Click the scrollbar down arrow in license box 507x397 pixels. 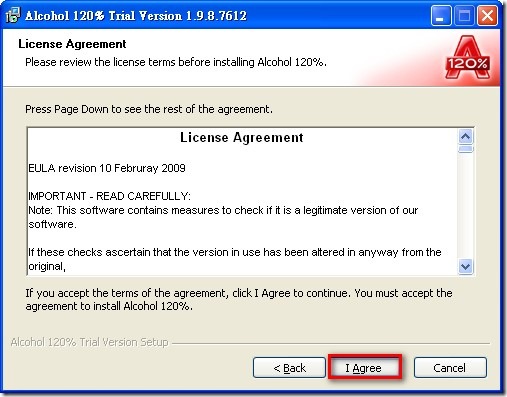pos(465,267)
